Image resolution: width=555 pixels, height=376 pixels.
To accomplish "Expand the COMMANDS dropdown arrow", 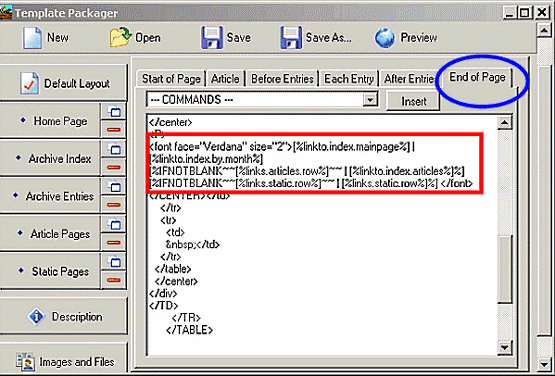I will click(370, 100).
